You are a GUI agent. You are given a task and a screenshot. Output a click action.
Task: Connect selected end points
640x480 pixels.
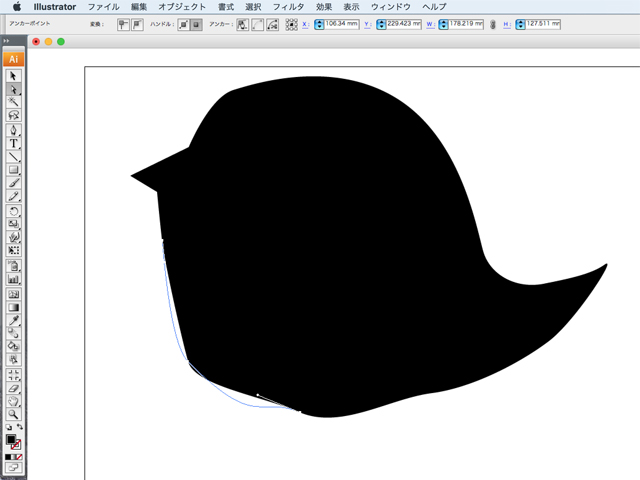258,24
